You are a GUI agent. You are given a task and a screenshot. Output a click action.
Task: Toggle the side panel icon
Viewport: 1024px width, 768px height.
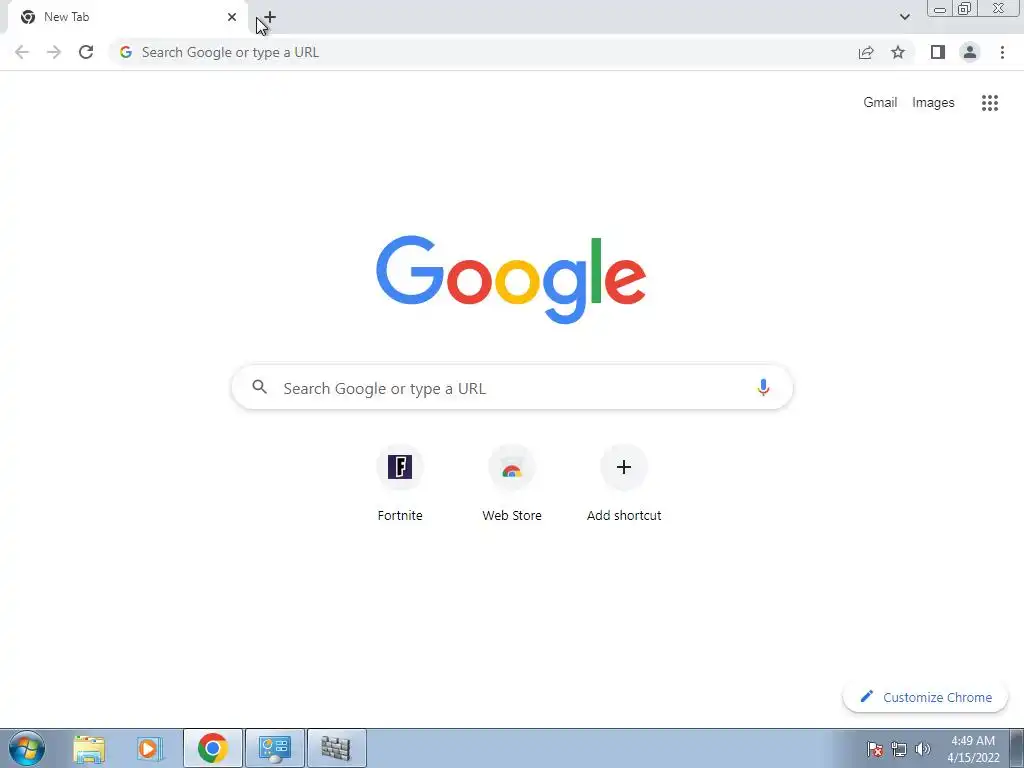pos(938,52)
